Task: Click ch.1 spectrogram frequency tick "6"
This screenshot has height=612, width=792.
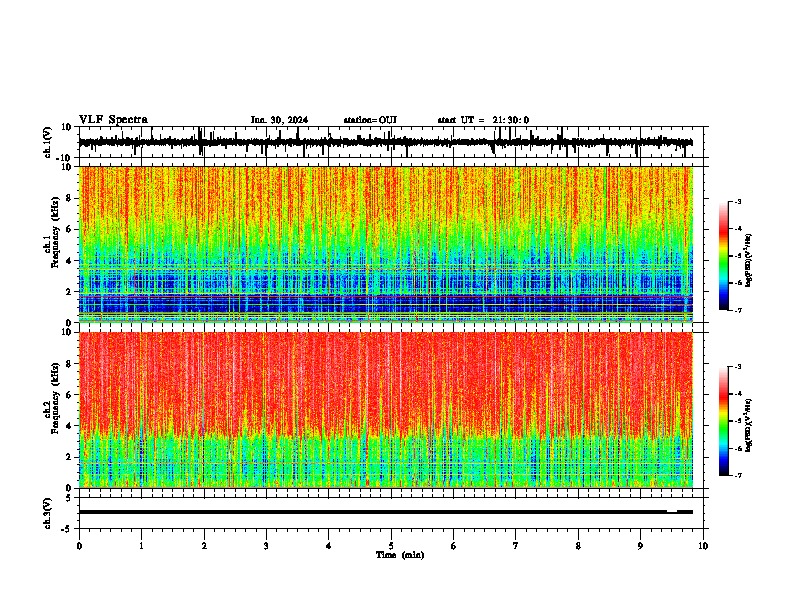Action: (x=70, y=229)
